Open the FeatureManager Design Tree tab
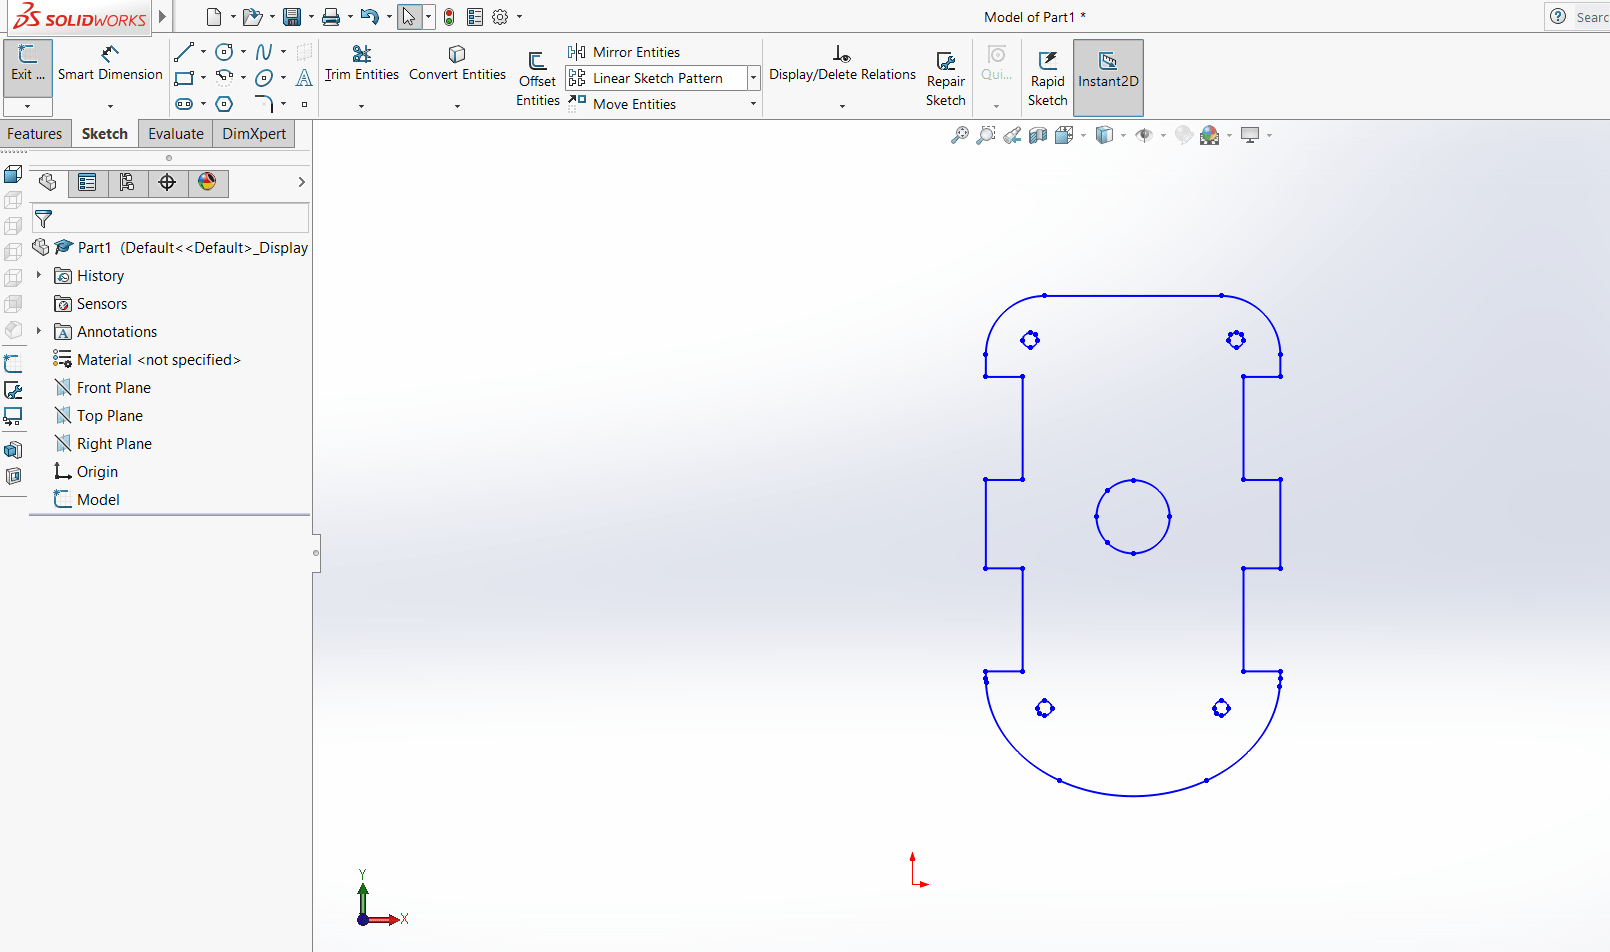Image resolution: width=1610 pixels, height=952 pixels. (47, 182)
